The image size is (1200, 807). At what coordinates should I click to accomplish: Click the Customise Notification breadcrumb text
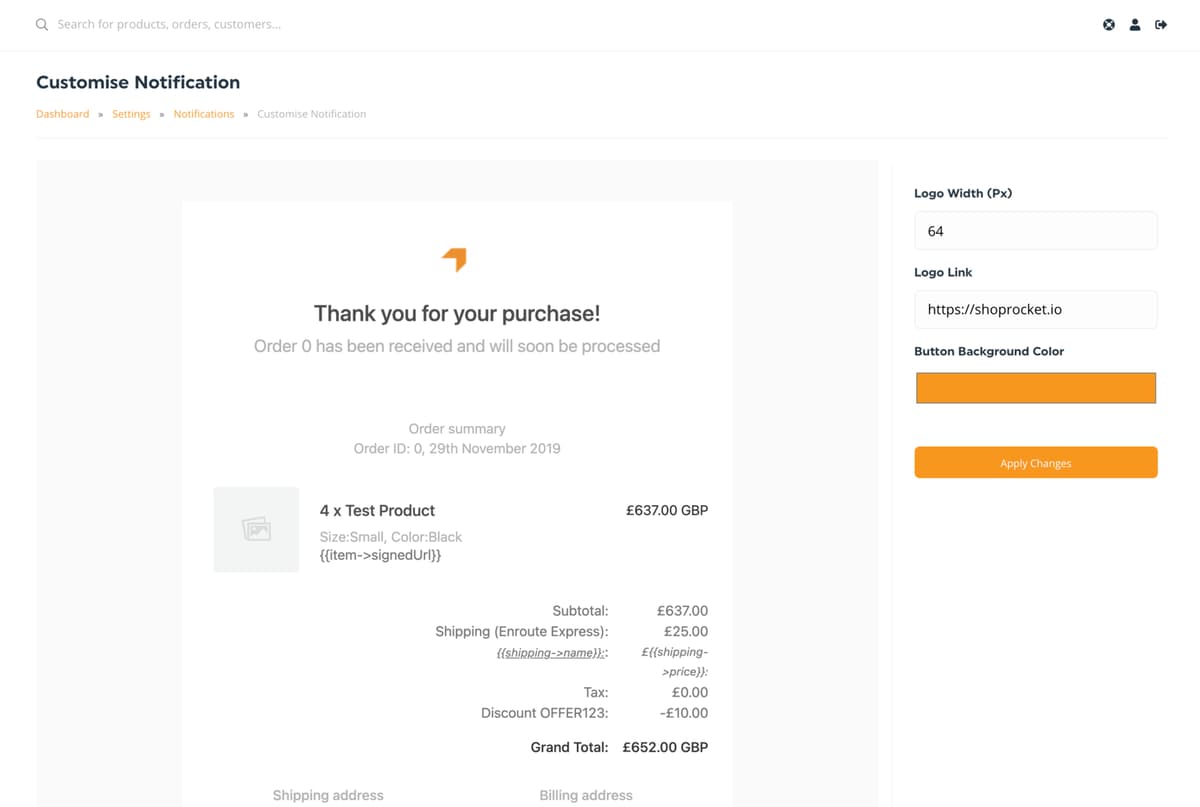(311, 114)
